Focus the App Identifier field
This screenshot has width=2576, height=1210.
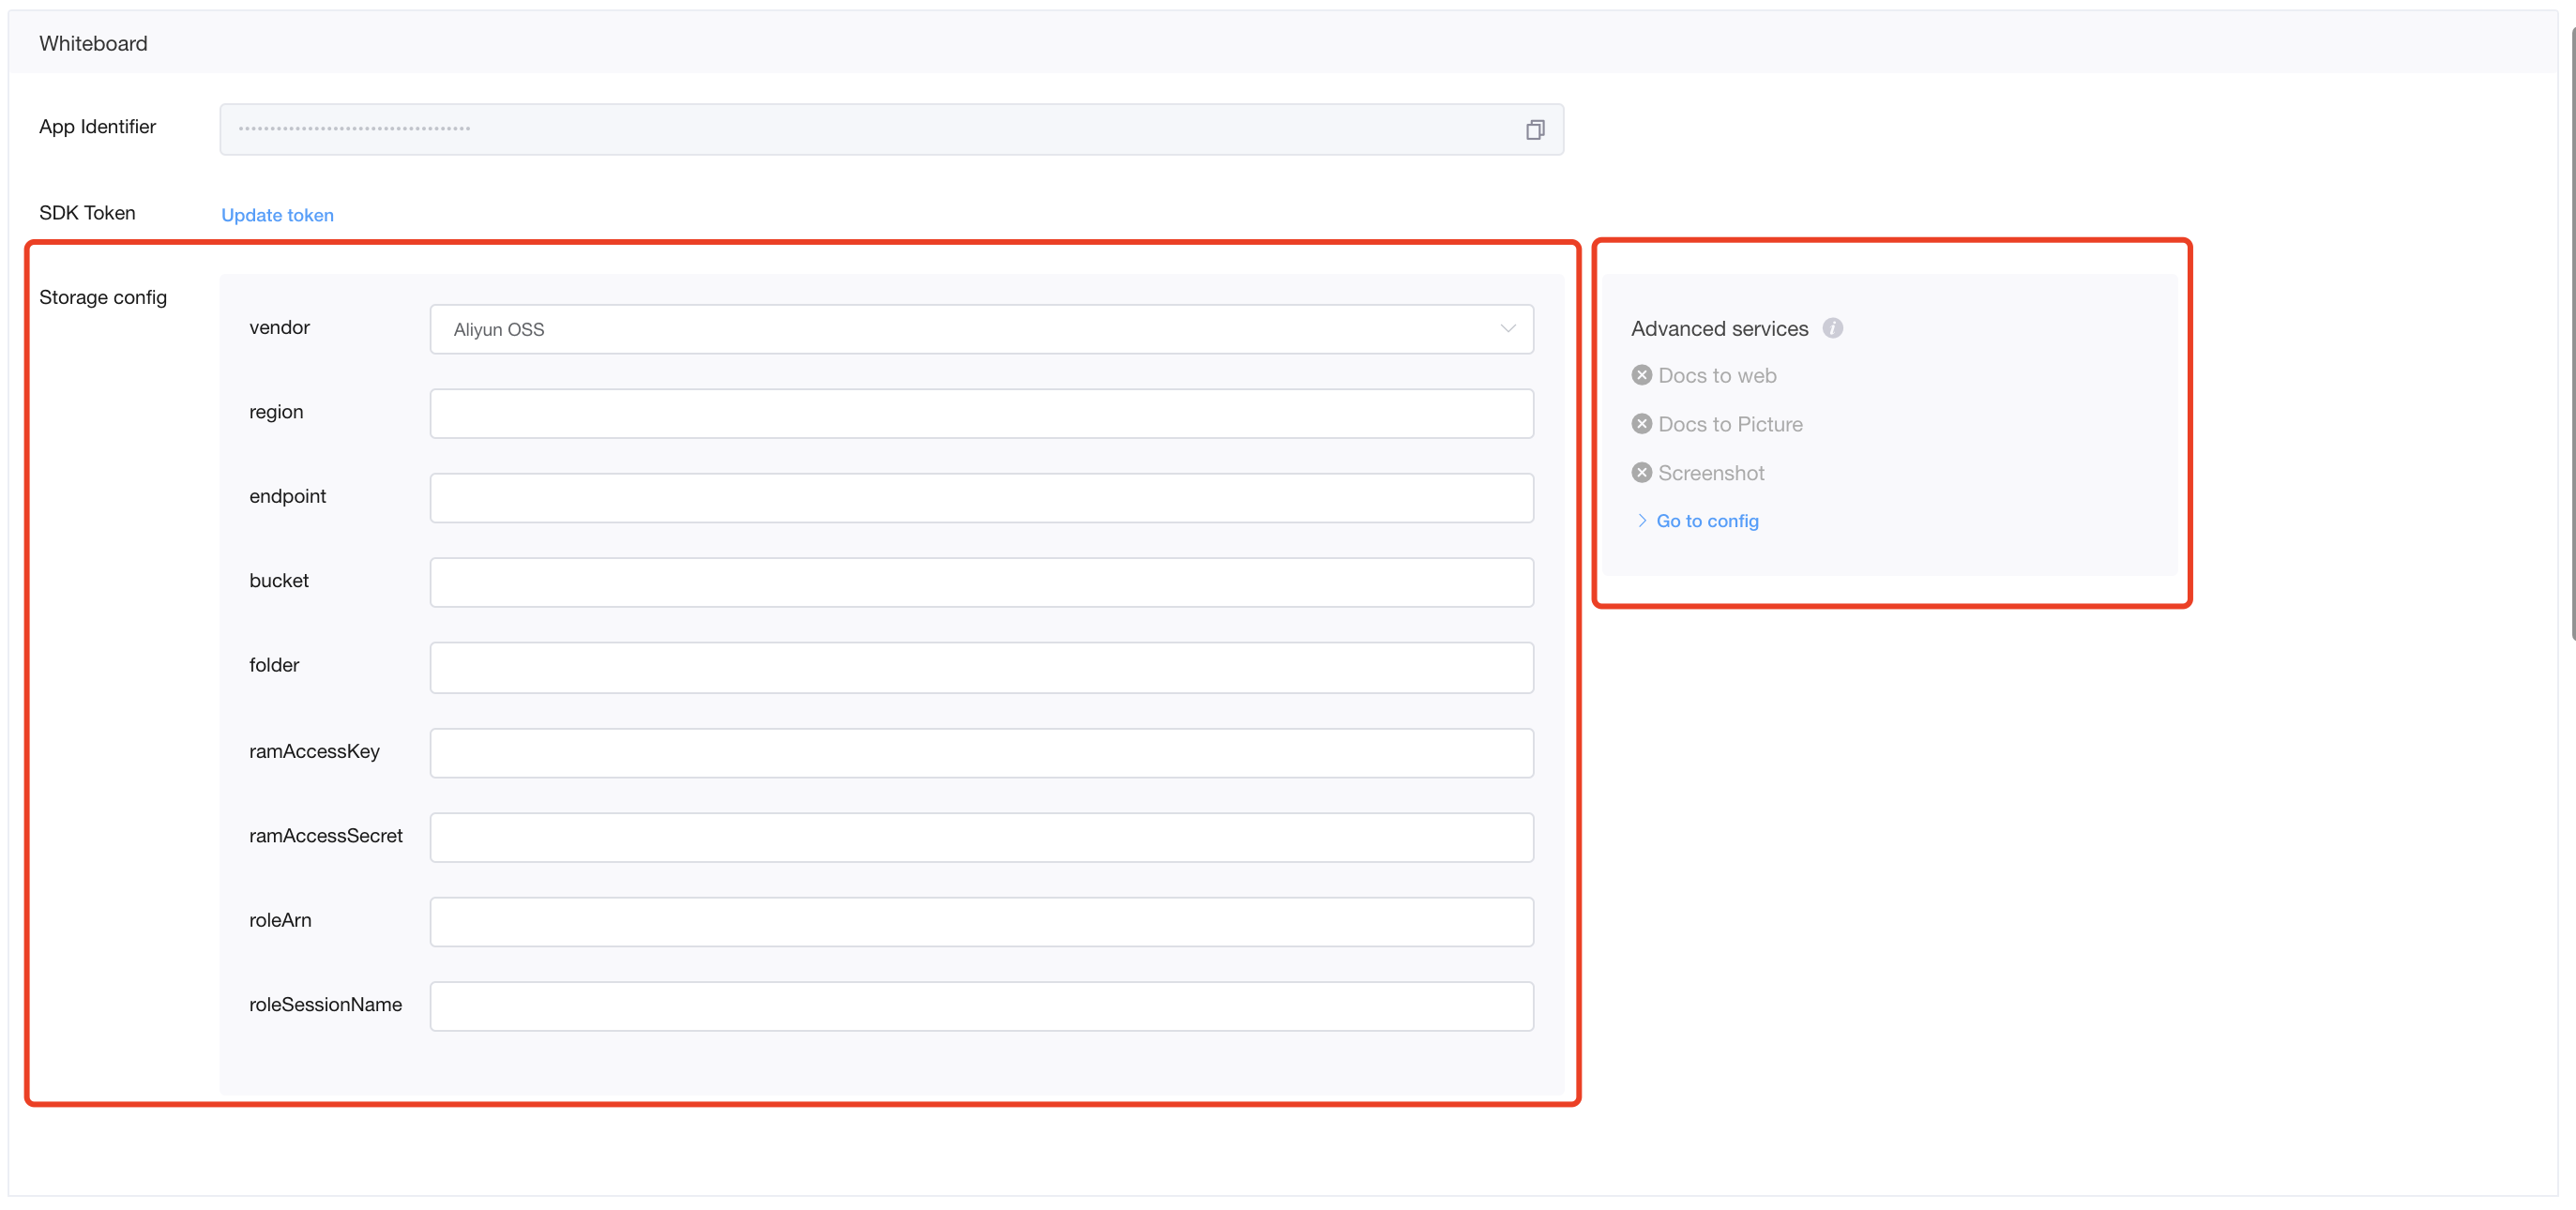[891, 129]
